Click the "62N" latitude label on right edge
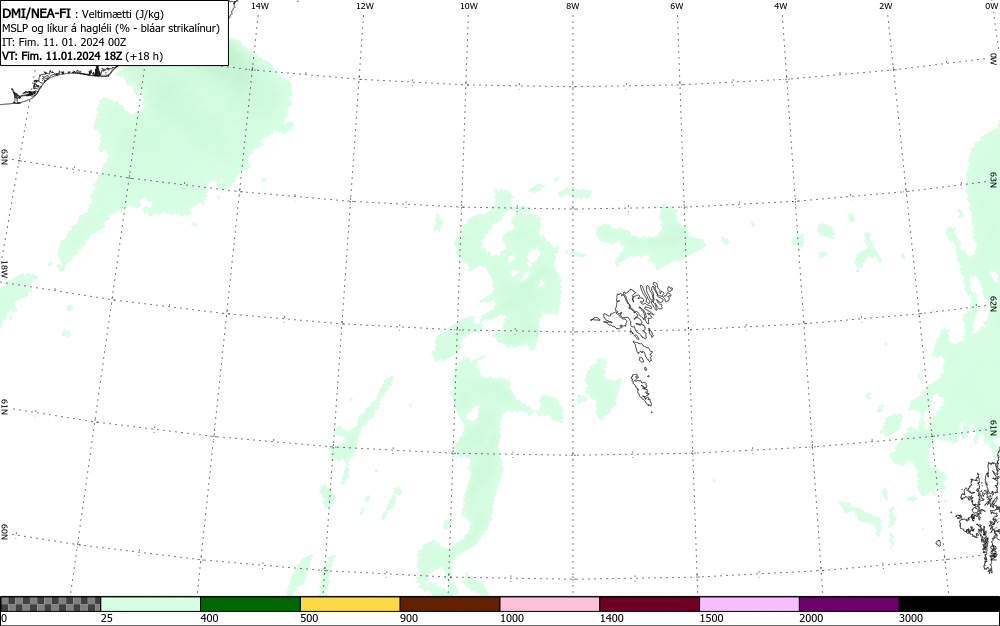 coord(994,303)
